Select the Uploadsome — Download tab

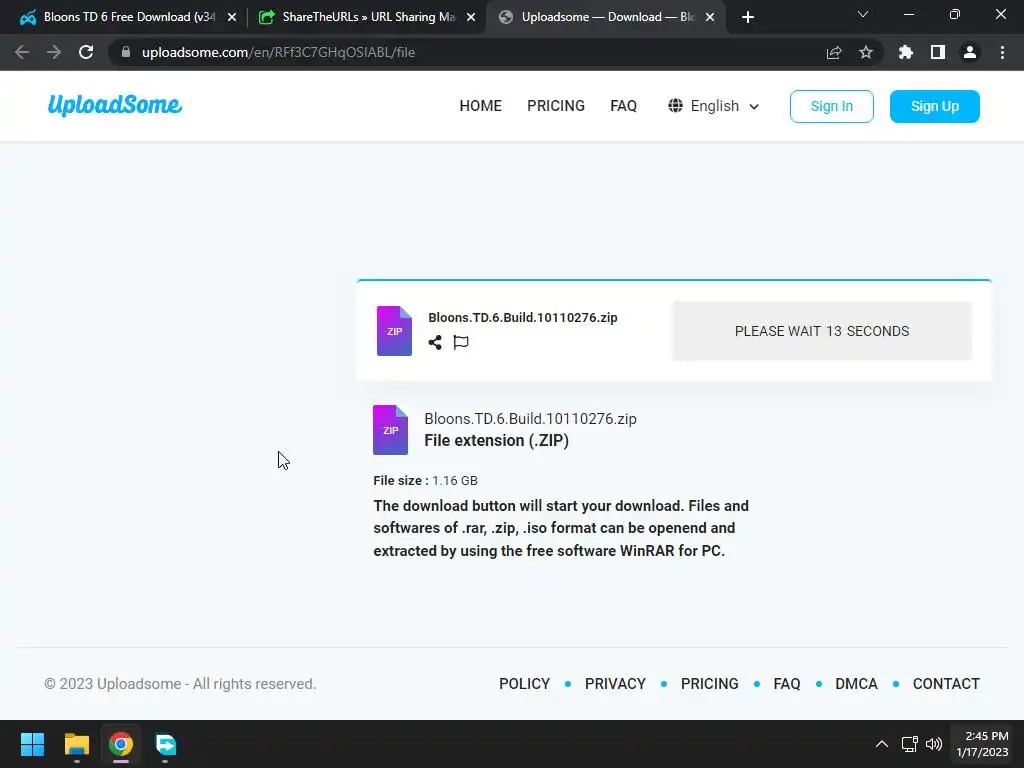(x=607, y=17)
